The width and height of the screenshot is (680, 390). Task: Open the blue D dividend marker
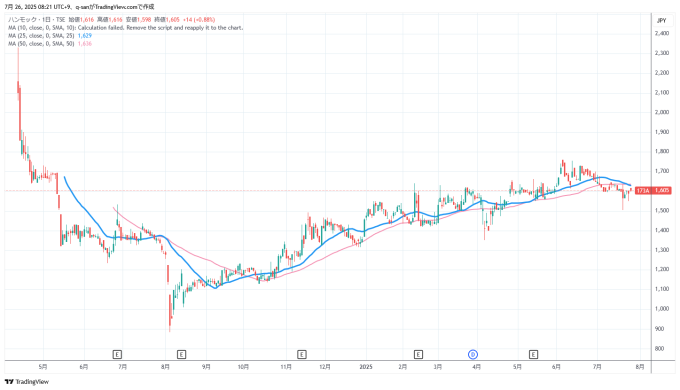[x=473, y=354]
